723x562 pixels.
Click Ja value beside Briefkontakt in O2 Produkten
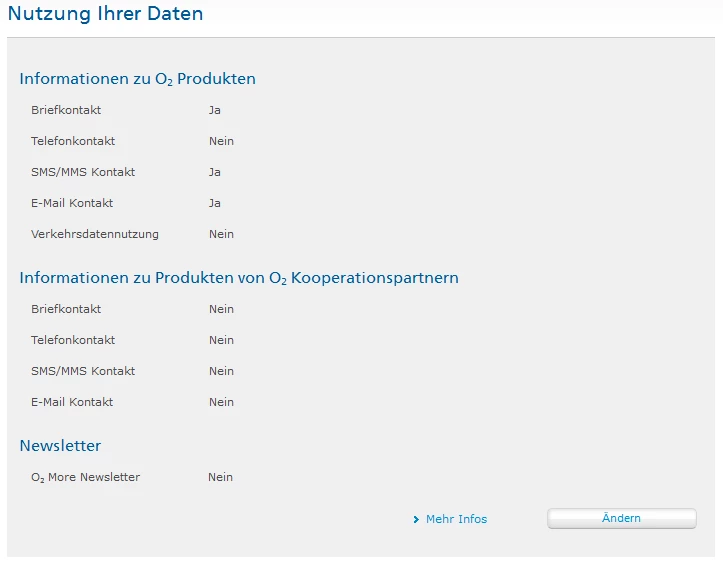pyautogui.click(x=214, y=110)
